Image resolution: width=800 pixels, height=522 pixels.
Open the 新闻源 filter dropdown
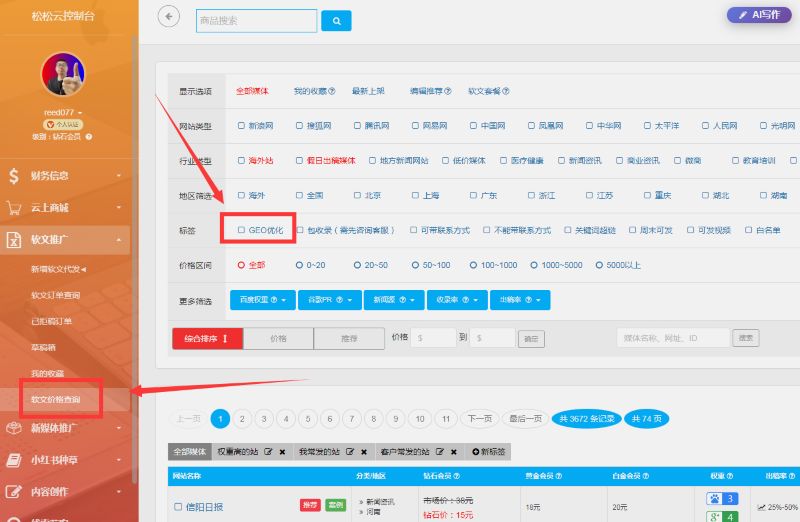click(394, 300)
